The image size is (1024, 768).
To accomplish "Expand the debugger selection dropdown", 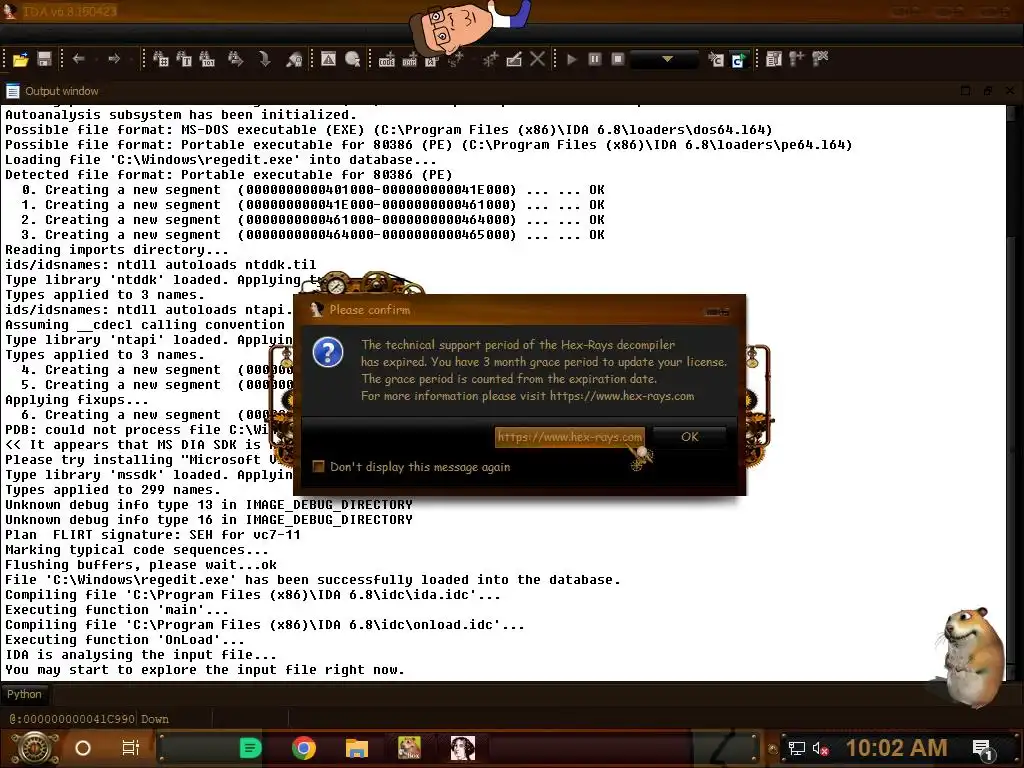I will (x=665, y=59).
